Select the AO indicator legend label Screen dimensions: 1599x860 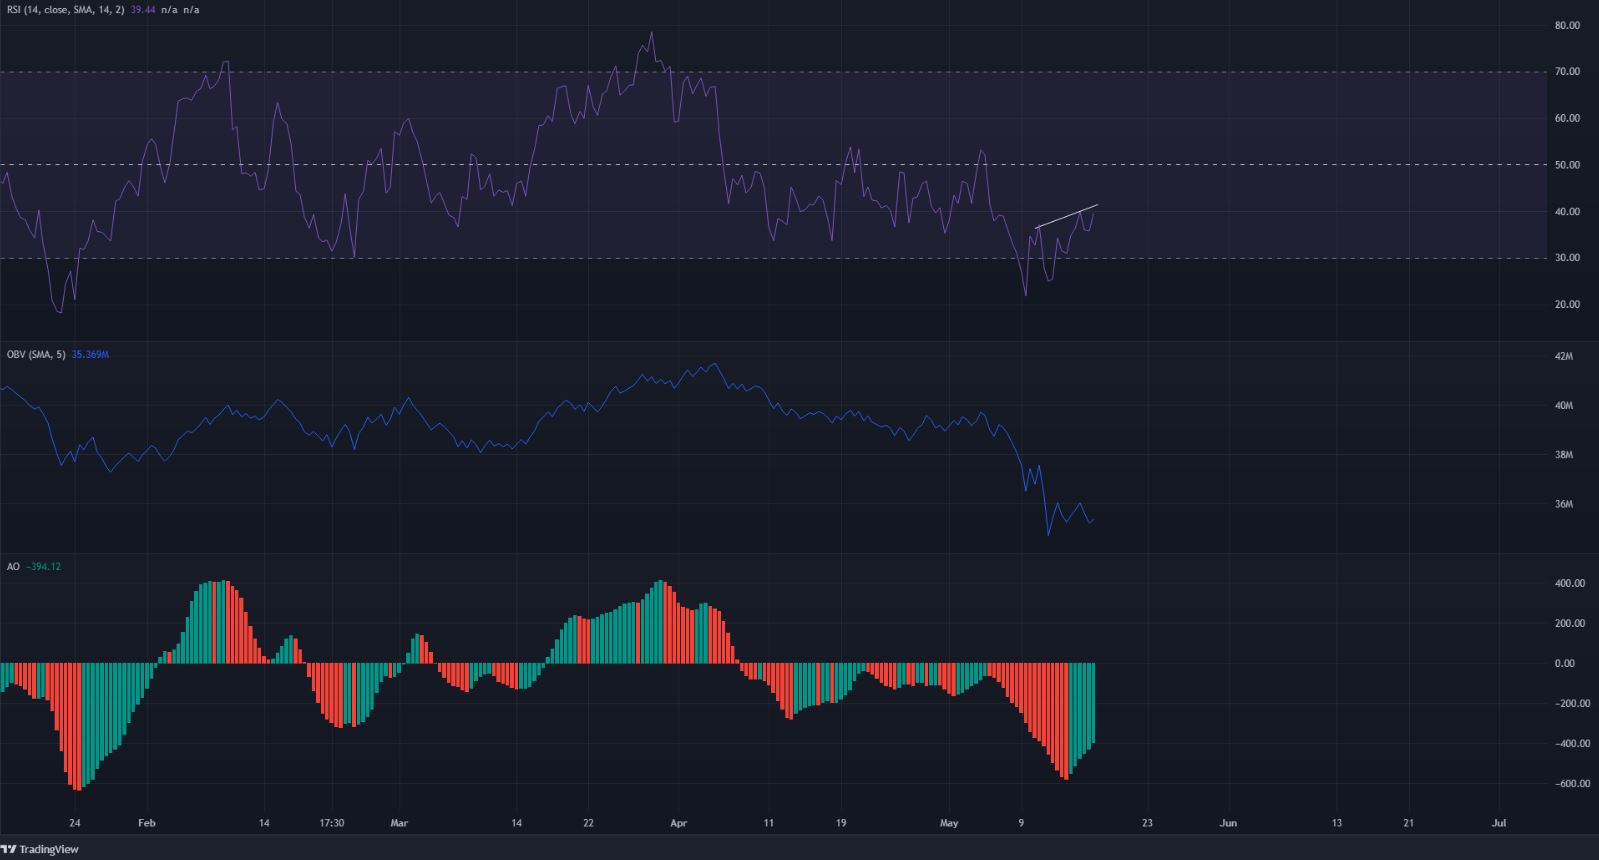point(12,567)
